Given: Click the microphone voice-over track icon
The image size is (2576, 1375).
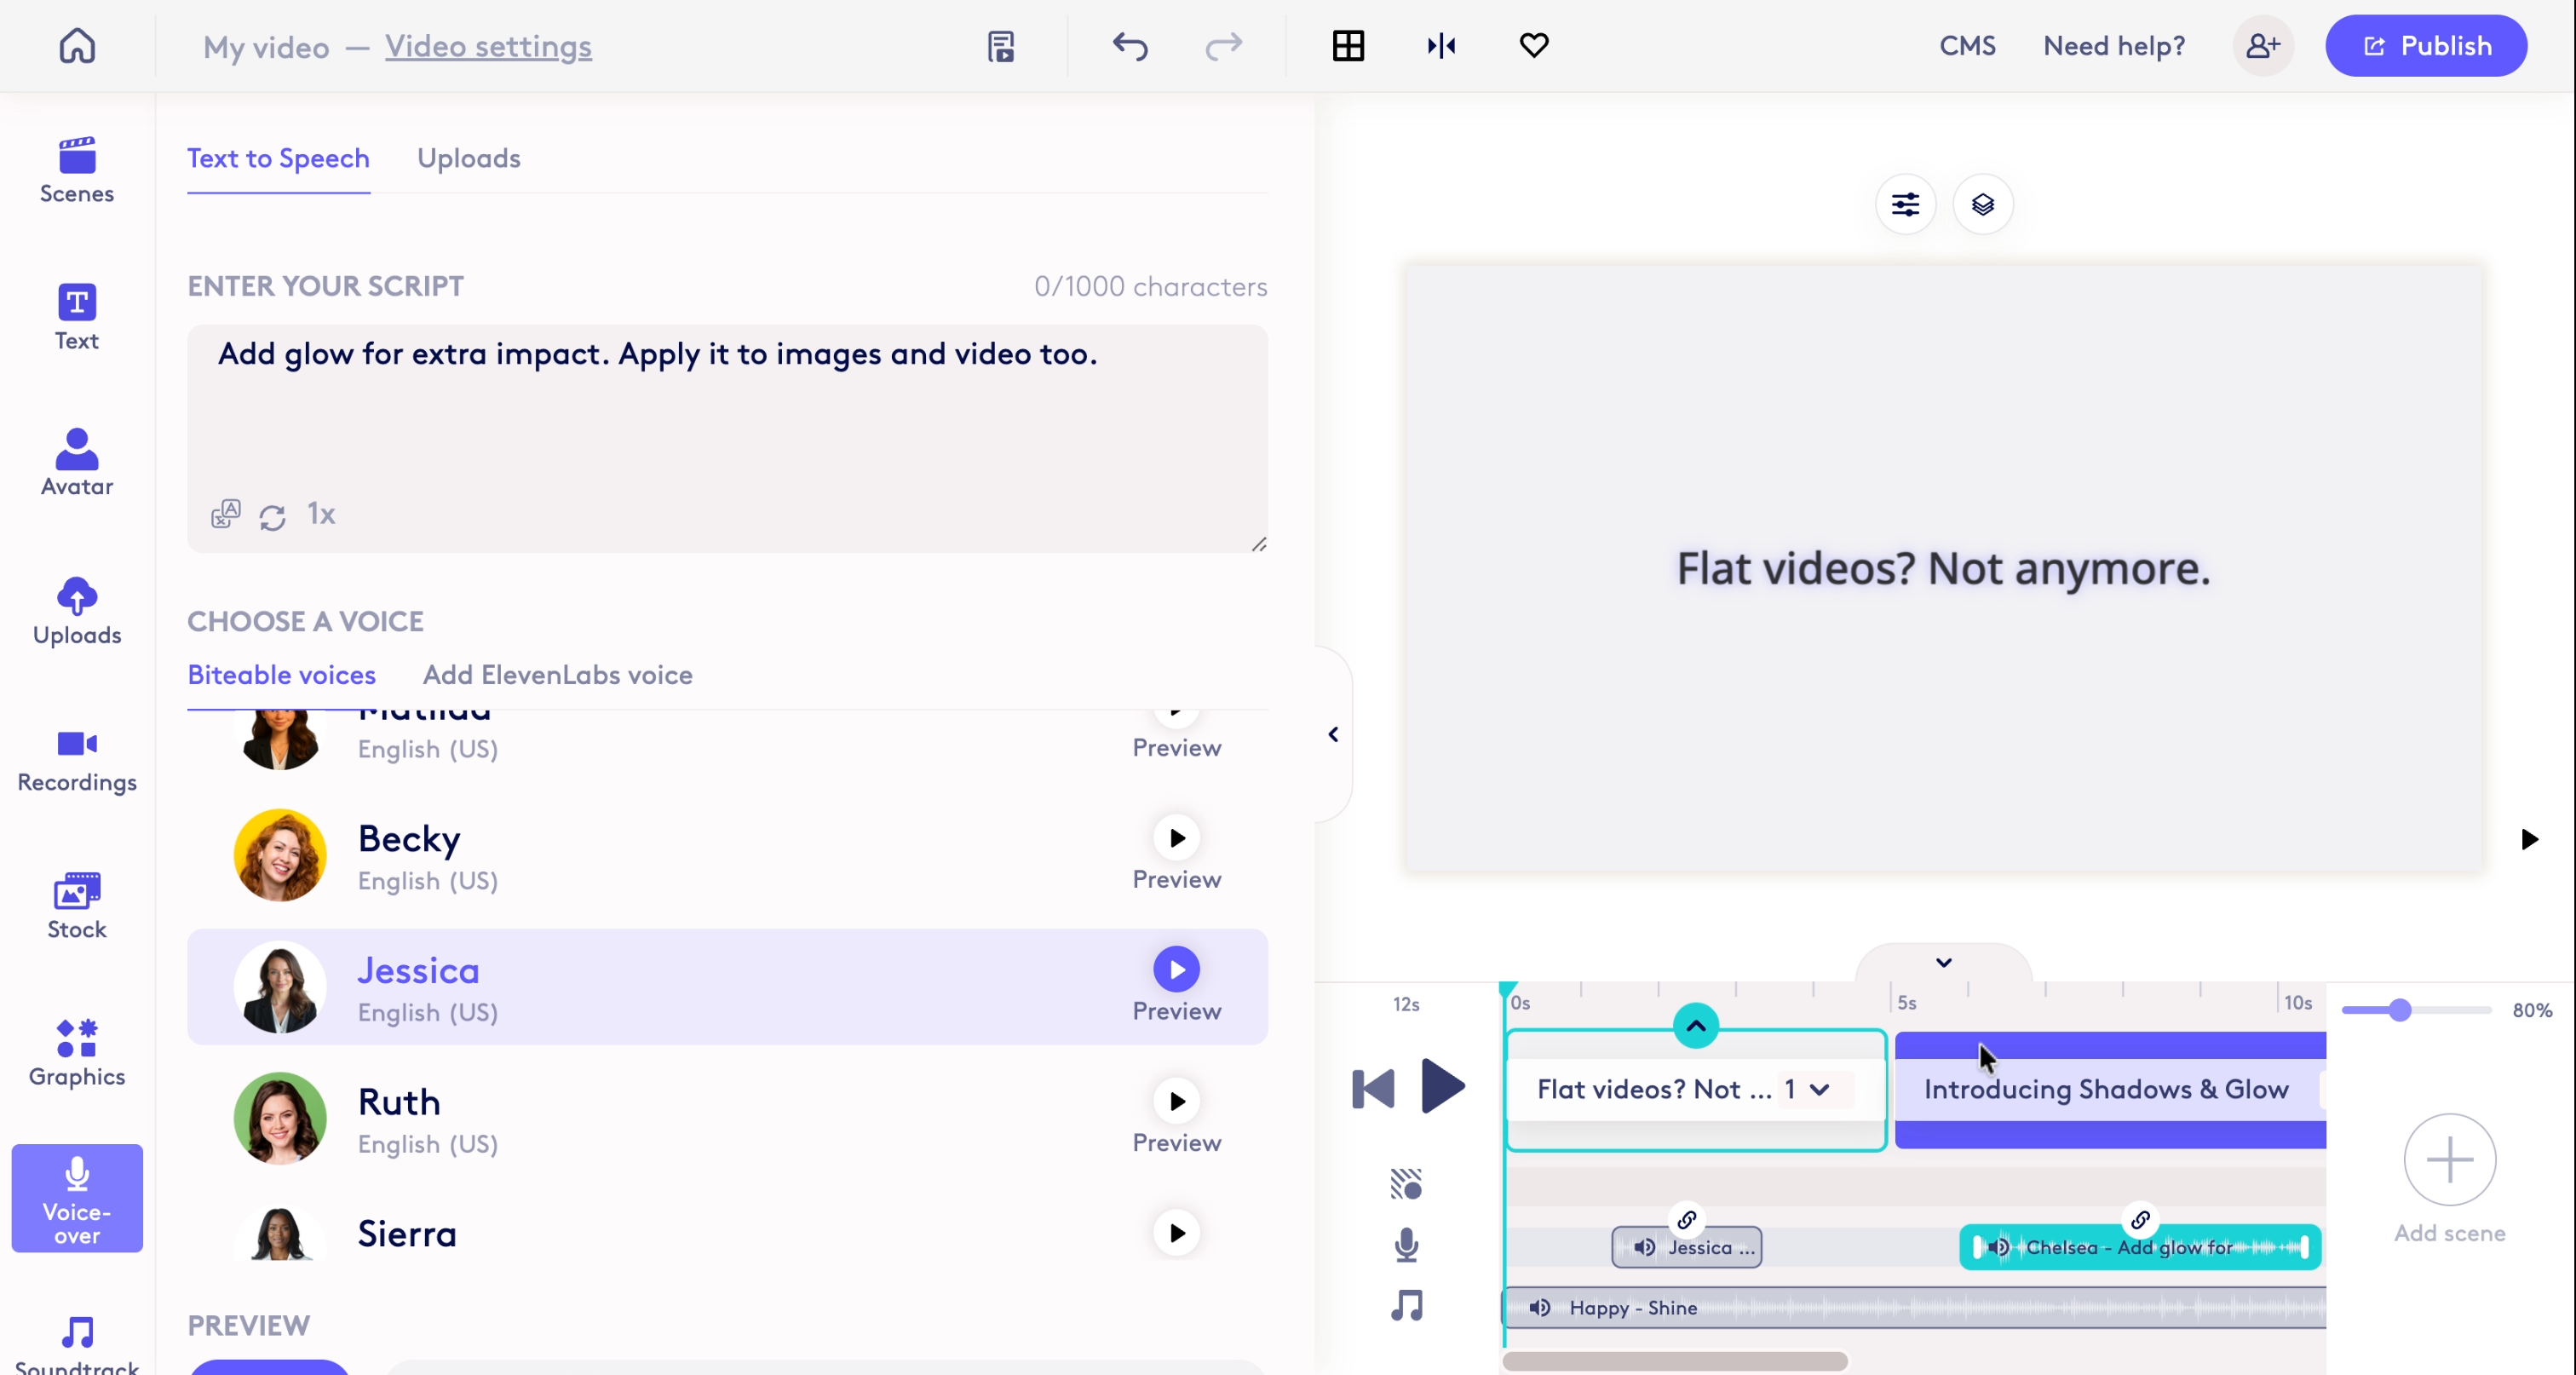Looking at the screenshot, I should (x=1406, y=1245).
